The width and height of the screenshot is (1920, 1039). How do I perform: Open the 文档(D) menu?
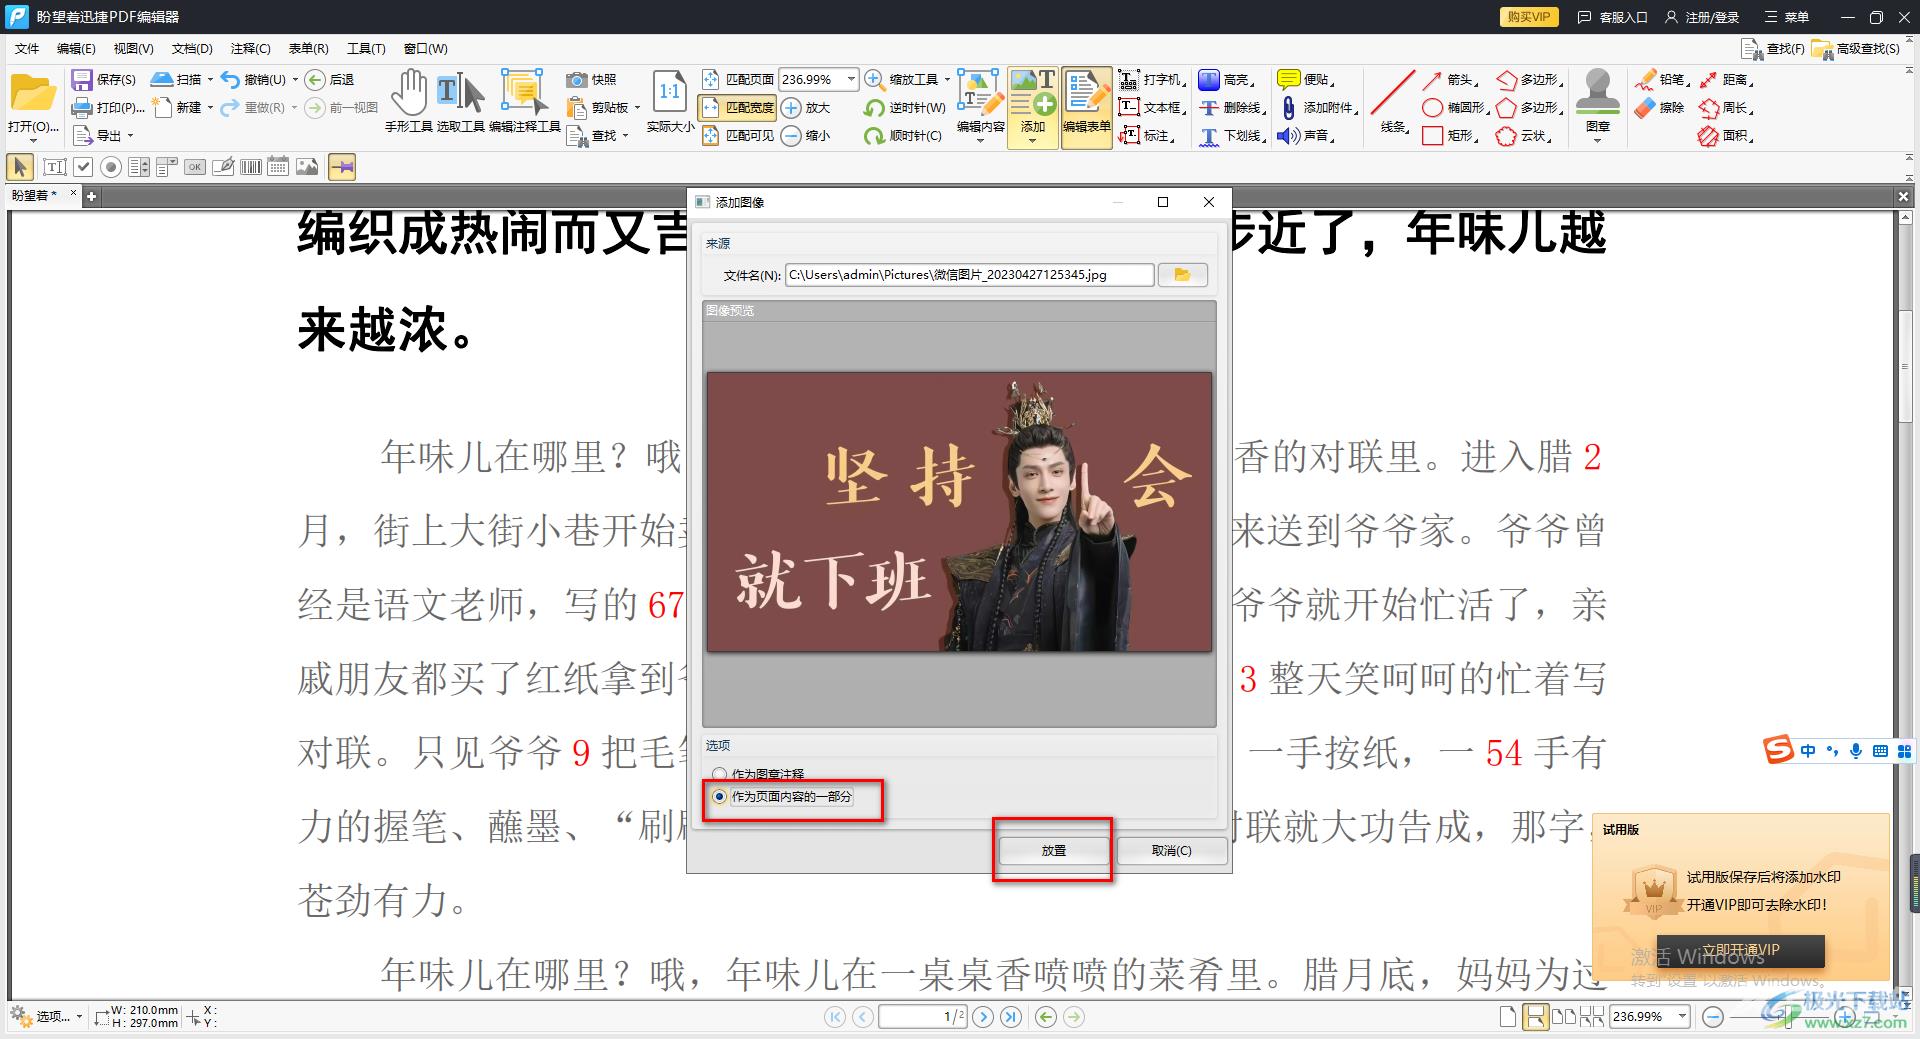192,48
